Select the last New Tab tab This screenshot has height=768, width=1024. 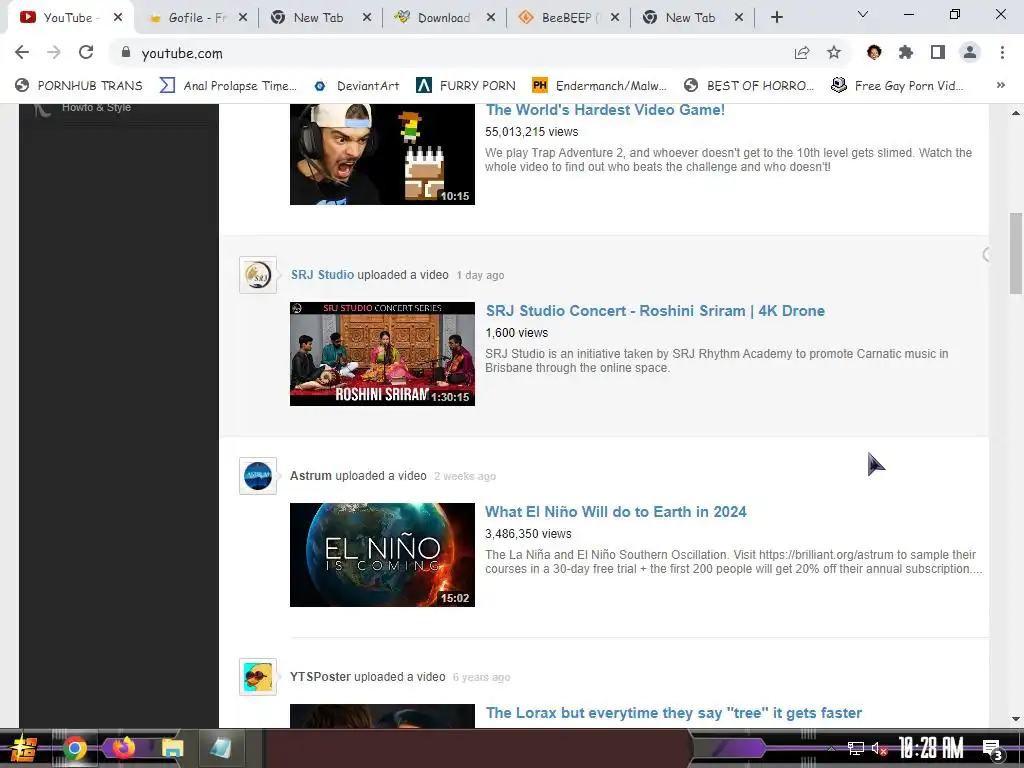tap(691, 18)
